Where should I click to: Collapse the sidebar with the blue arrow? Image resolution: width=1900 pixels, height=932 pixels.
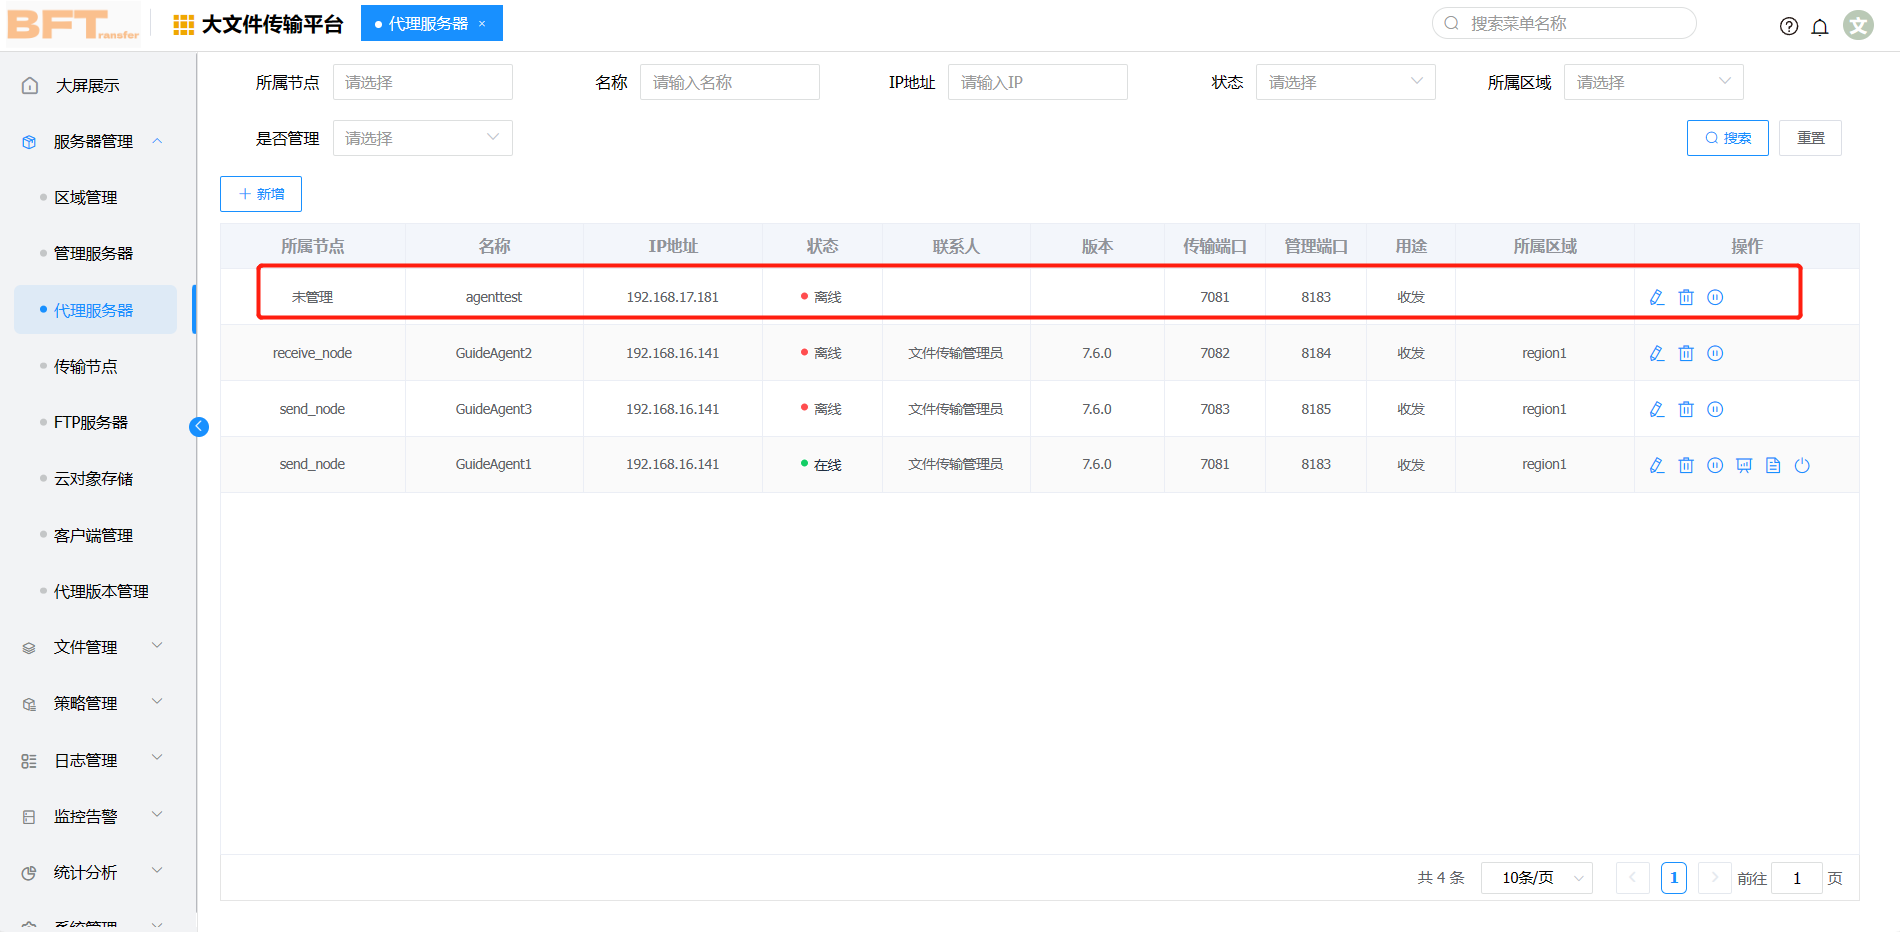(199, 427)
